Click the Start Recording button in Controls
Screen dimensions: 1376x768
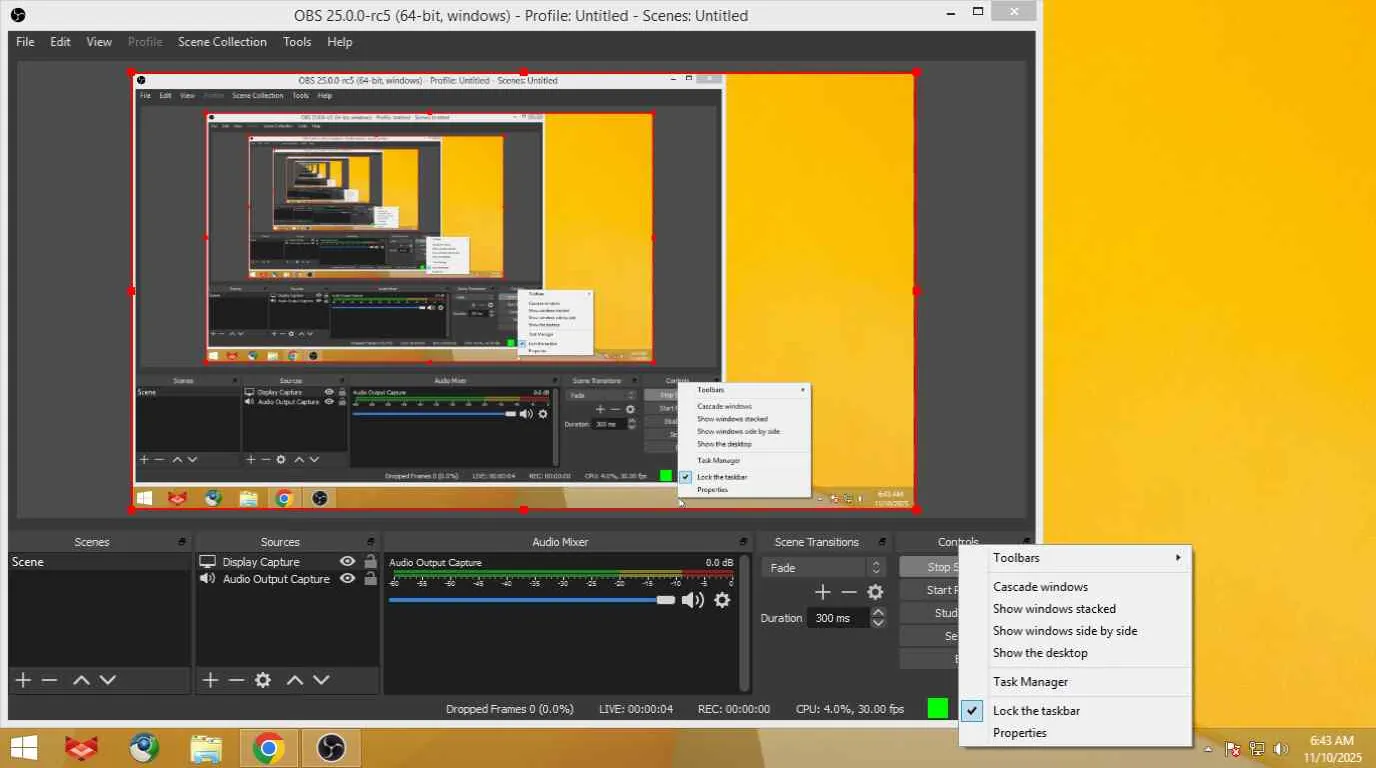(929, 590)
